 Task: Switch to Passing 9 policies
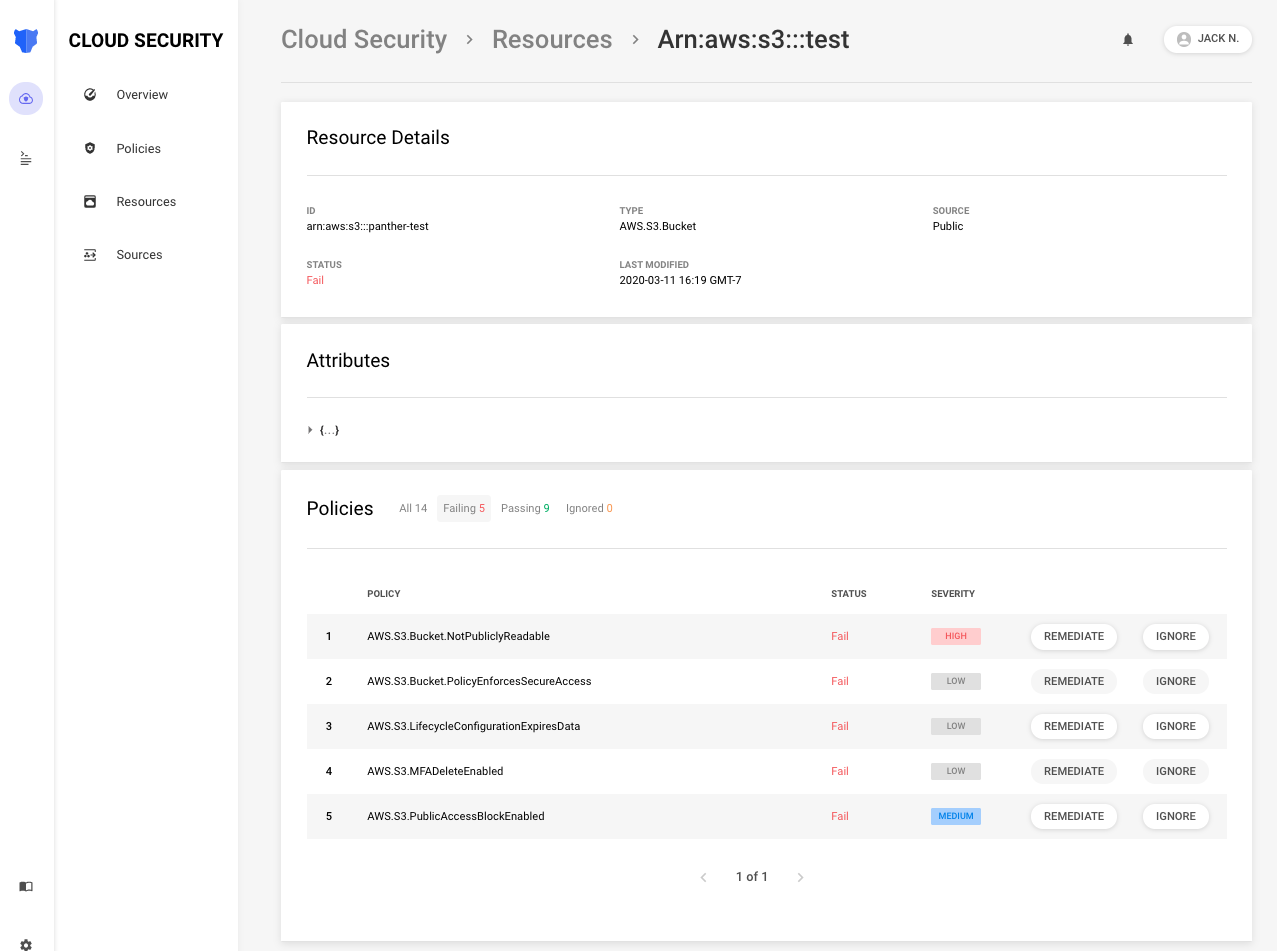(x=525, y=508)
